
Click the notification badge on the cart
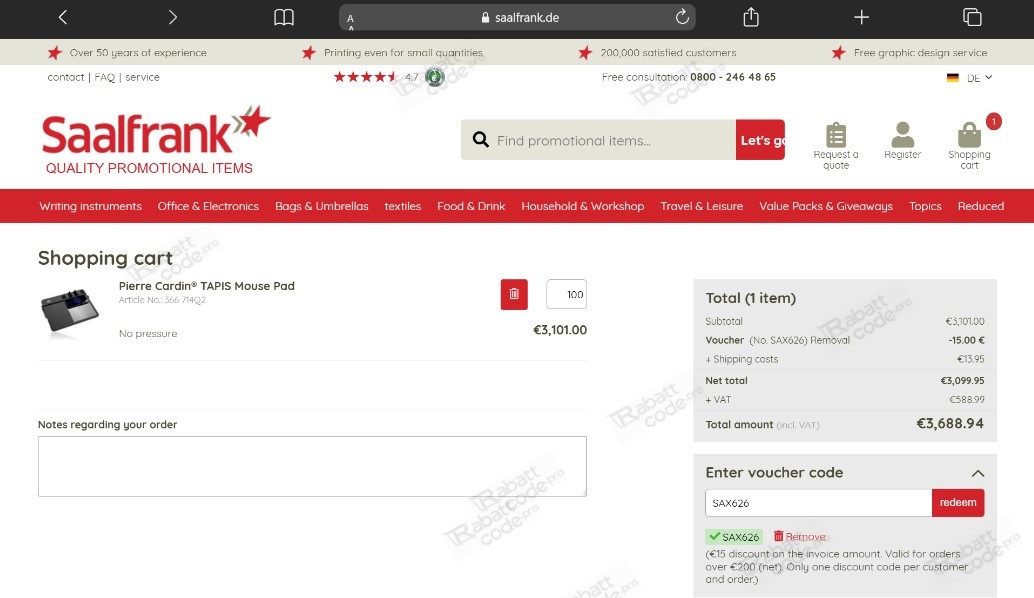pos(993,121)
